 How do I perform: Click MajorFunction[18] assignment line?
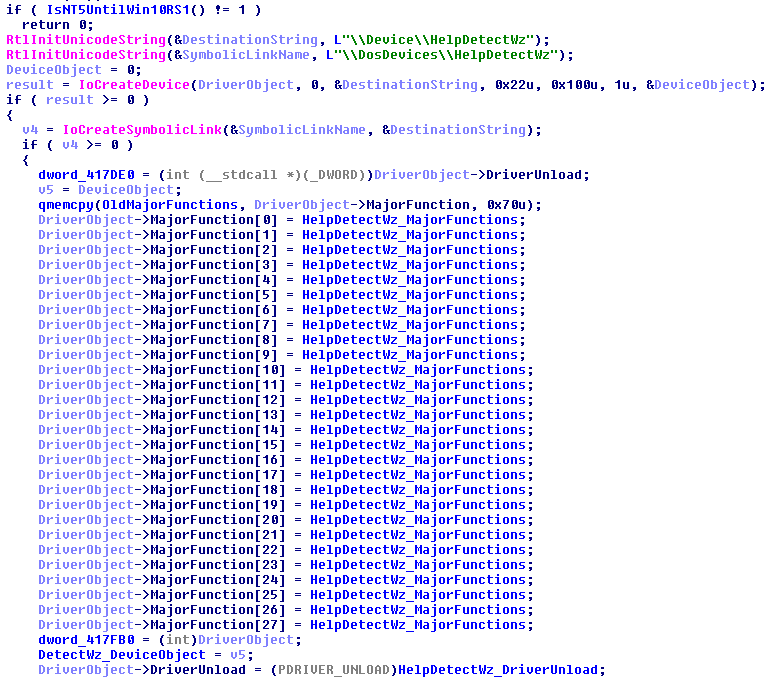coord(286,490)
